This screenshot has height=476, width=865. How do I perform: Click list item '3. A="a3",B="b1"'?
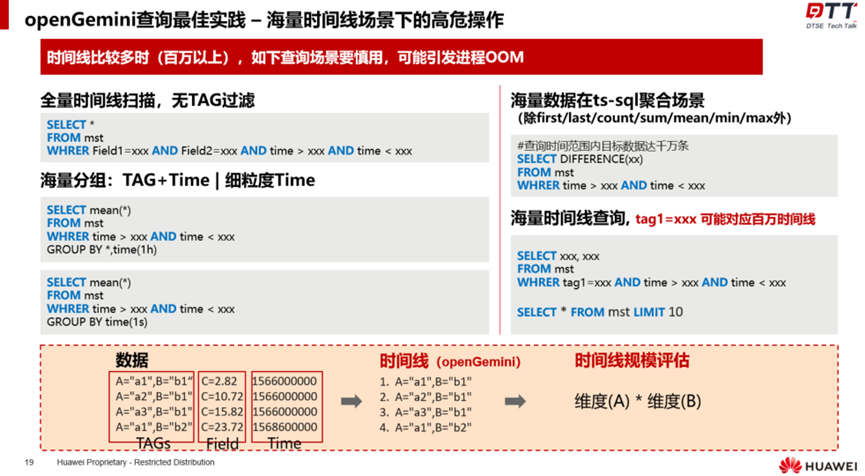pyautogui.click(x=425, y=412)
